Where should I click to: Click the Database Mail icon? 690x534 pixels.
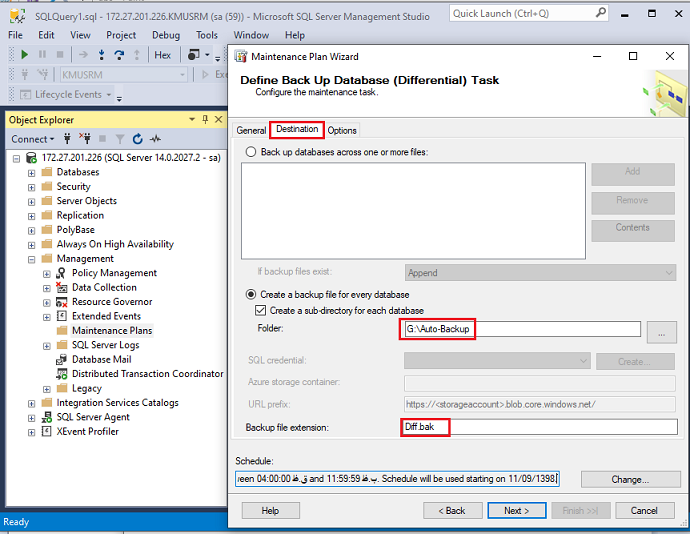pos(62,359)
